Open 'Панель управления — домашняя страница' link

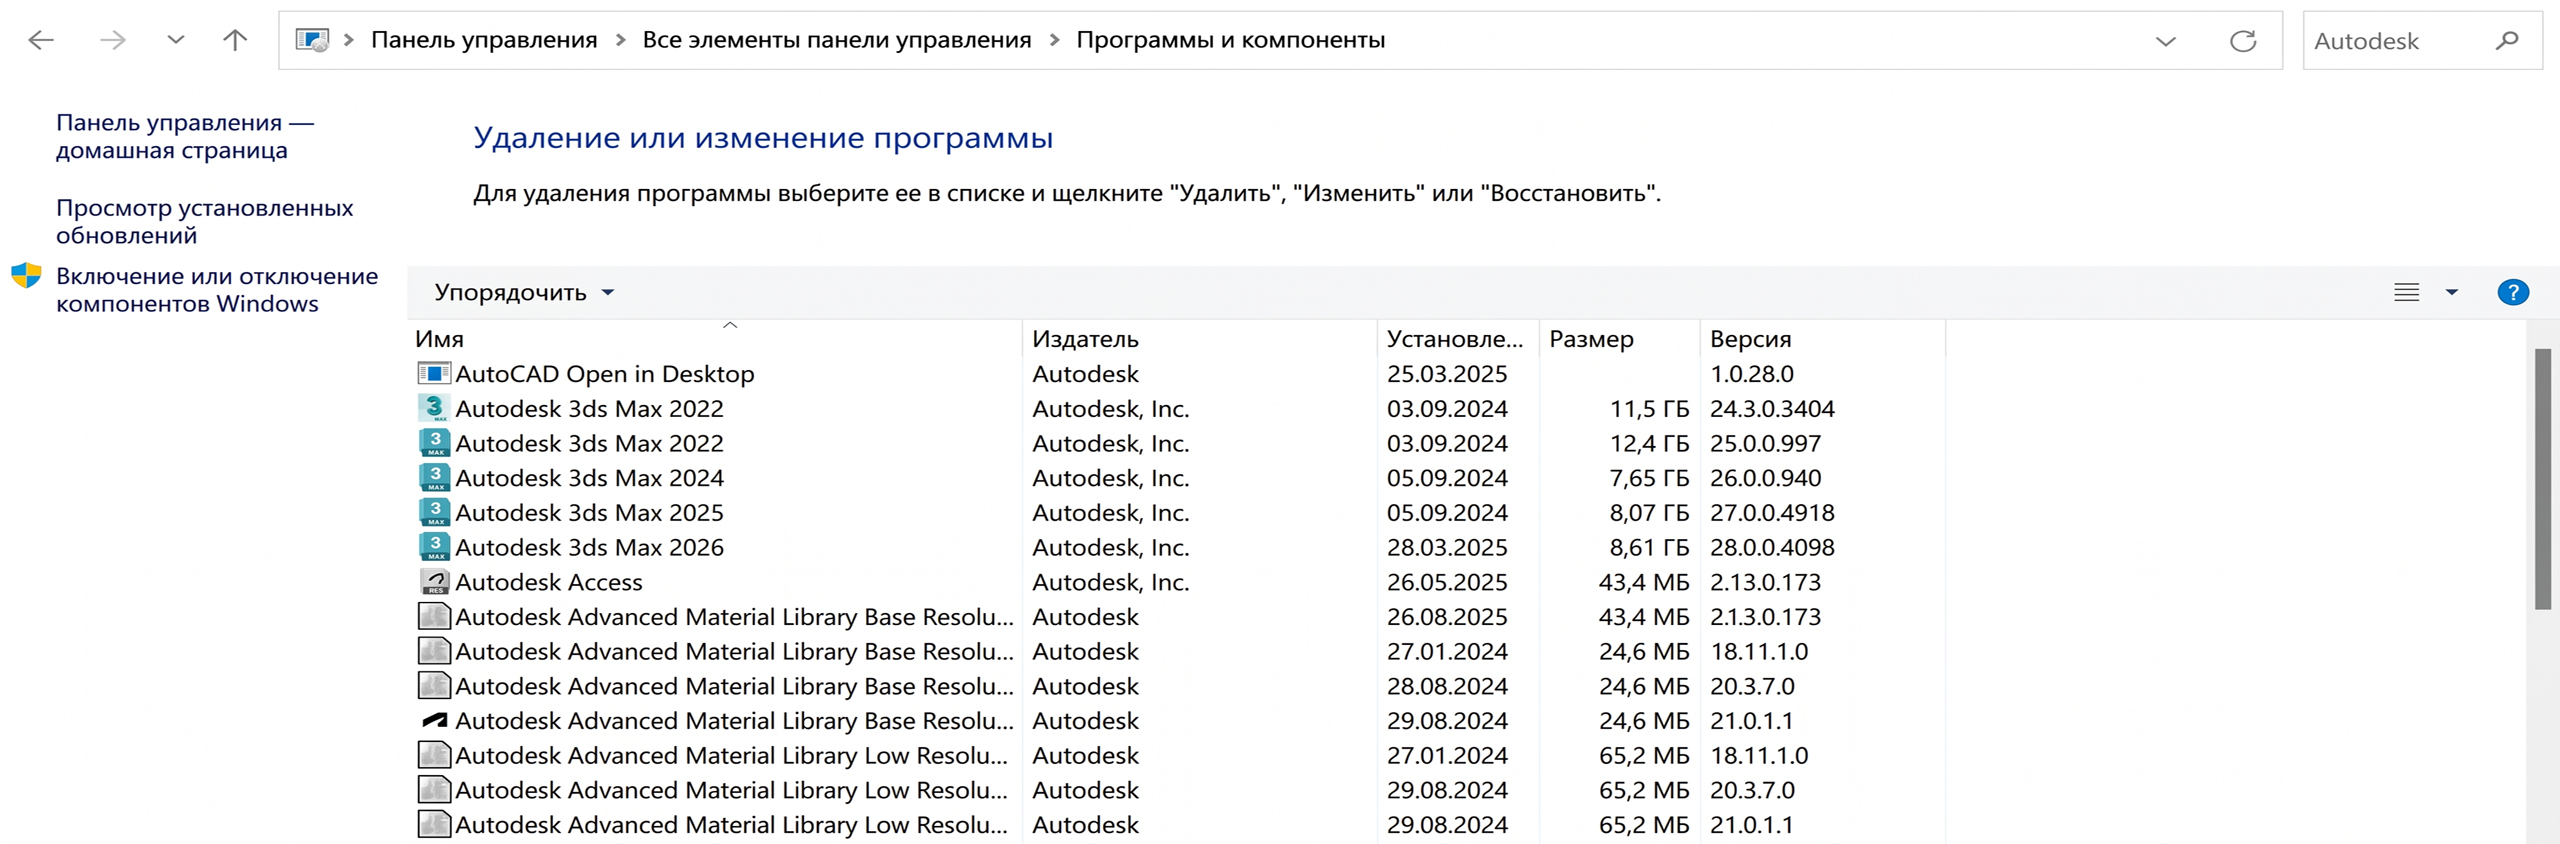[x=185, y=136]
